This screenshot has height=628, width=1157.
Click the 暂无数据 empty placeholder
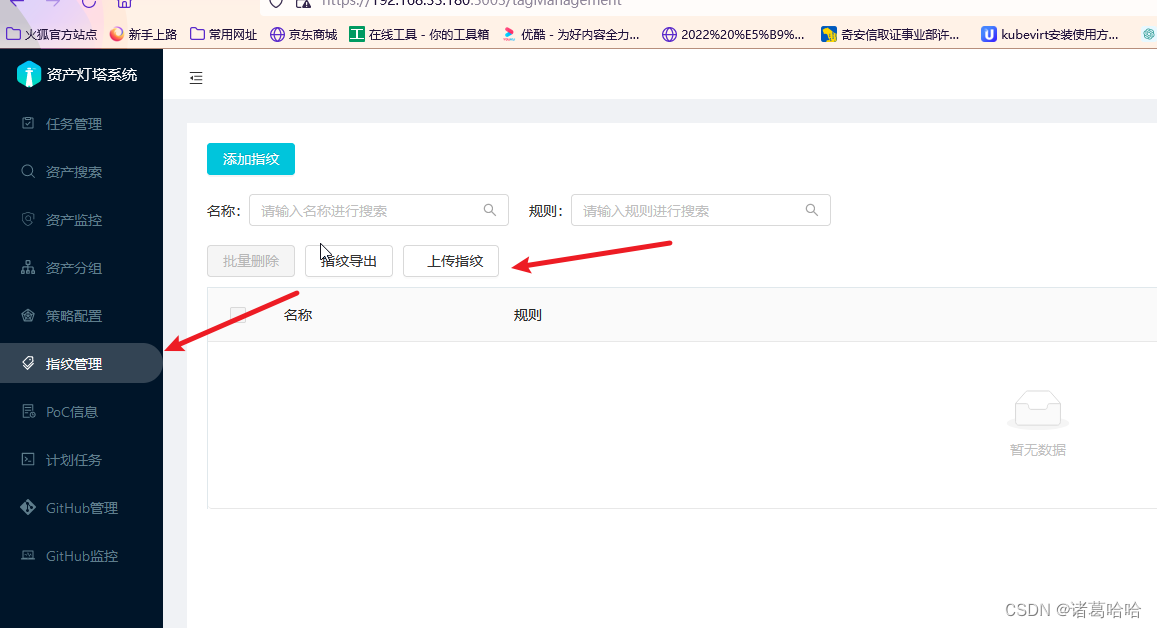(1037, 423)
